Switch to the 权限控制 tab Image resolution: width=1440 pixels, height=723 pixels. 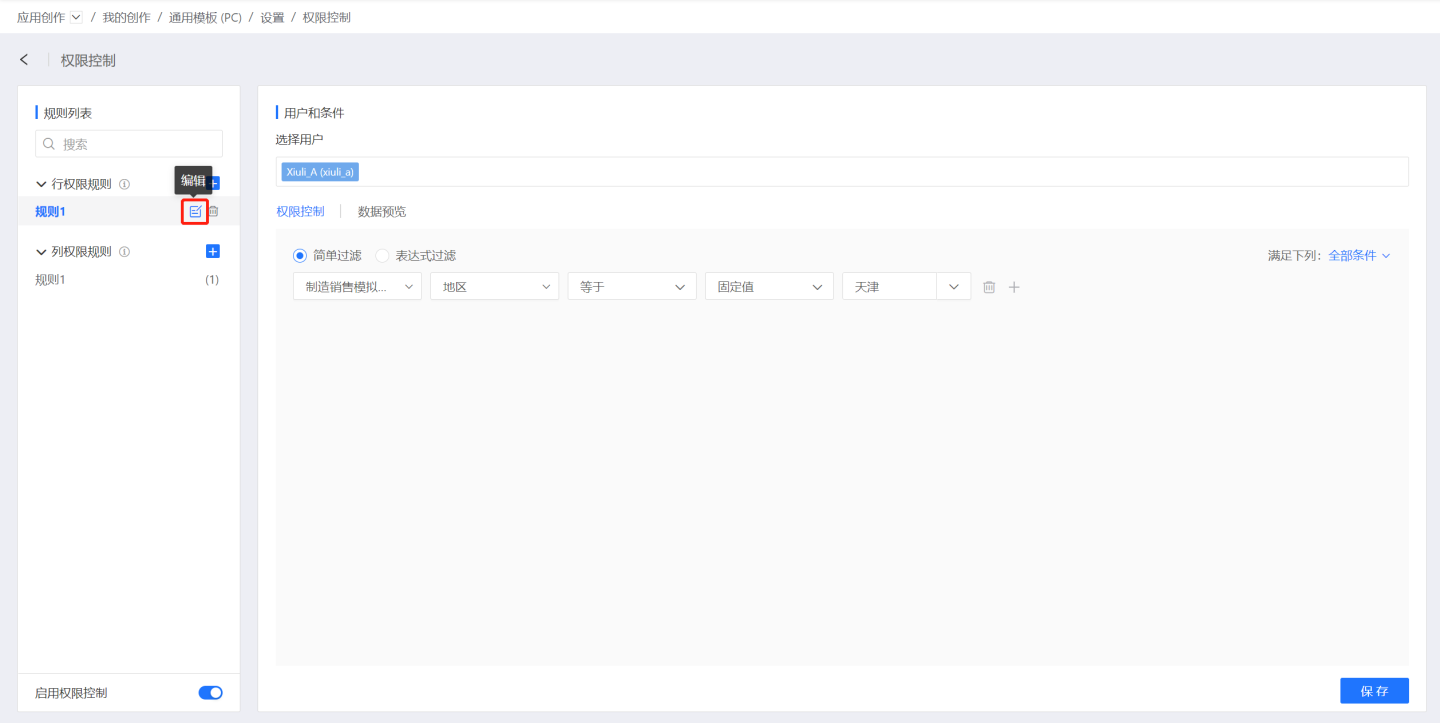(x=300, y=211)
